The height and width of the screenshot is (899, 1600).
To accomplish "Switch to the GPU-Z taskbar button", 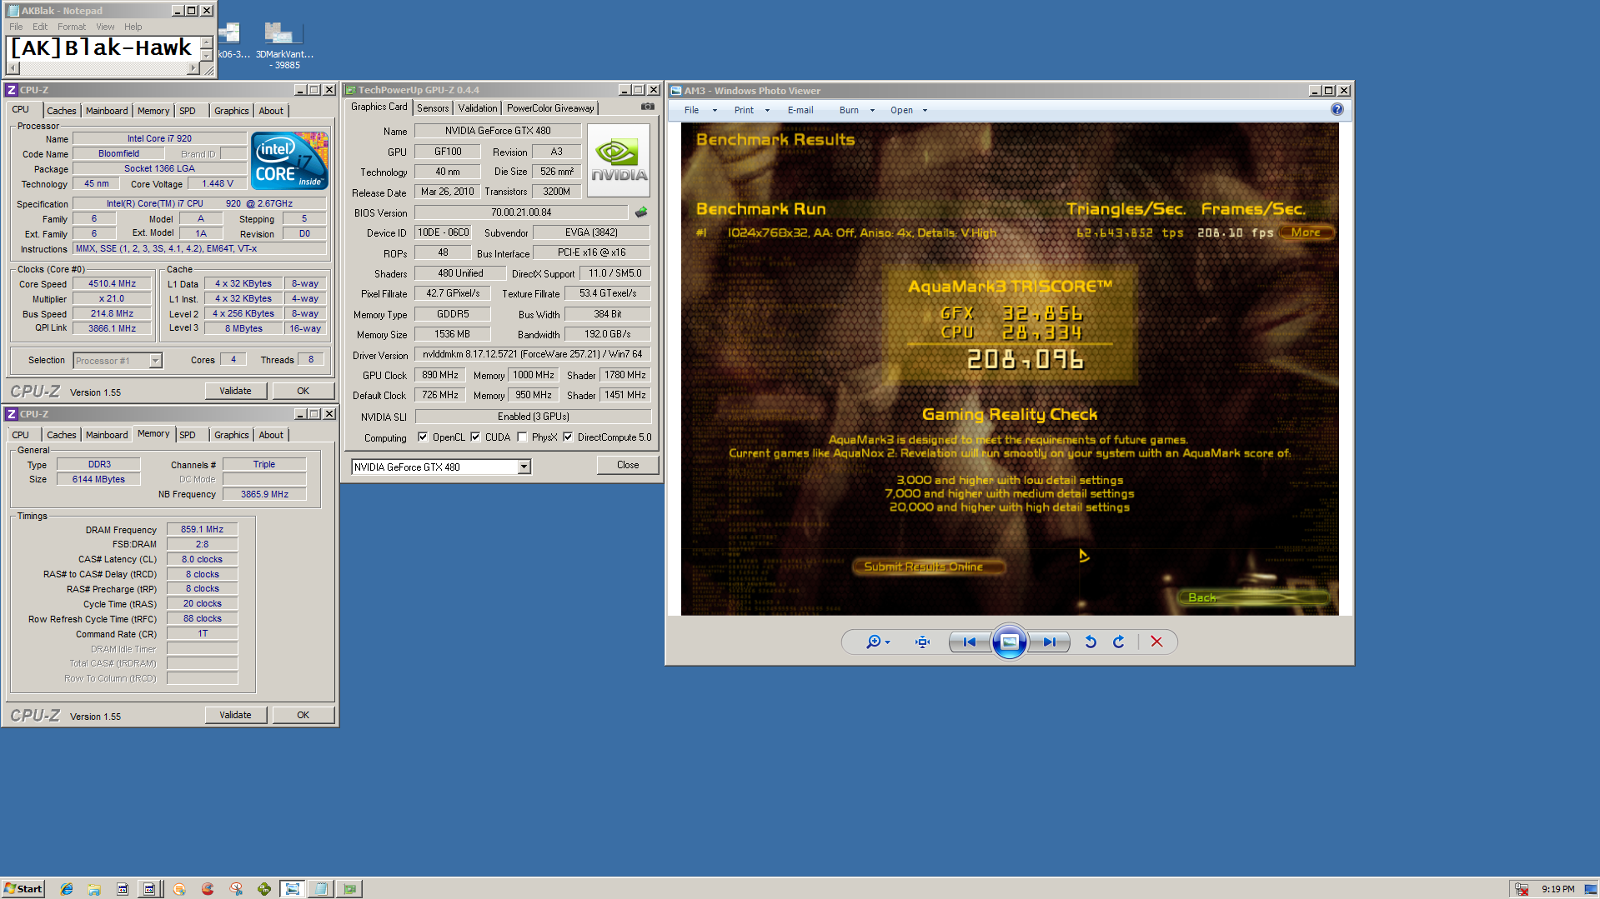I will coord(349,888).
